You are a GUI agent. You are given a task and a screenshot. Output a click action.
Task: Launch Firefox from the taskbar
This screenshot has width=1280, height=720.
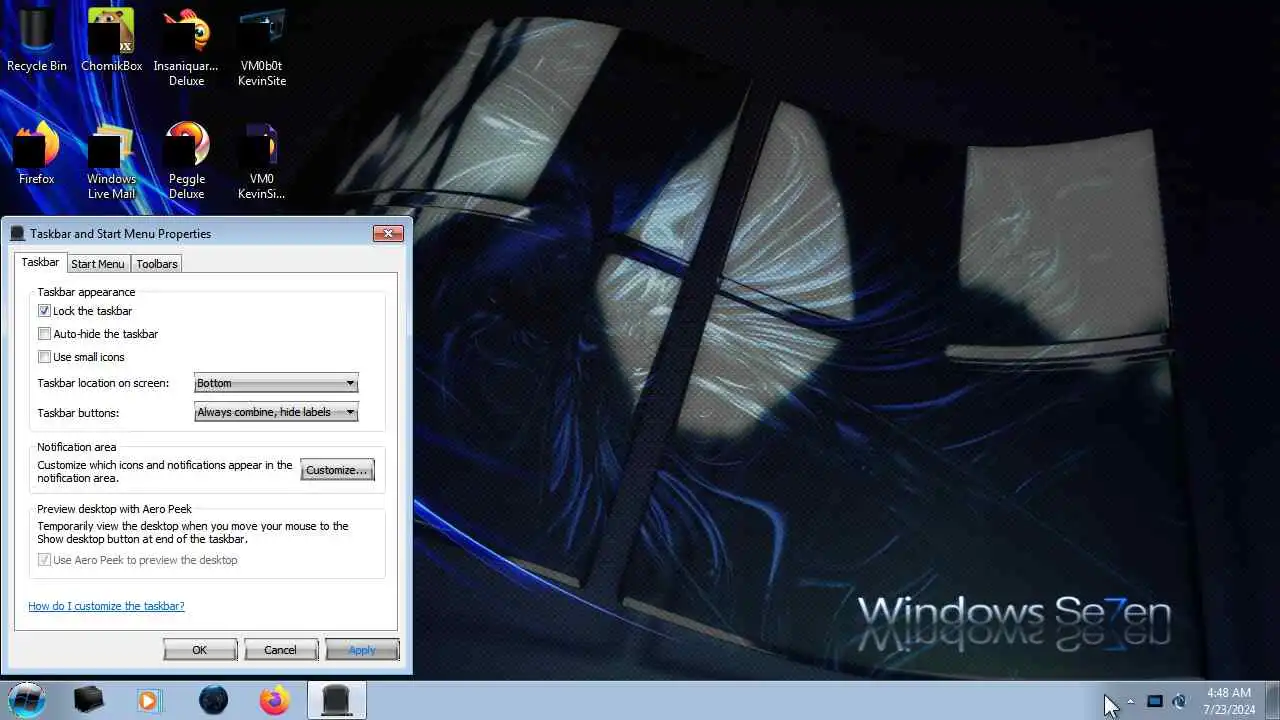274,700
